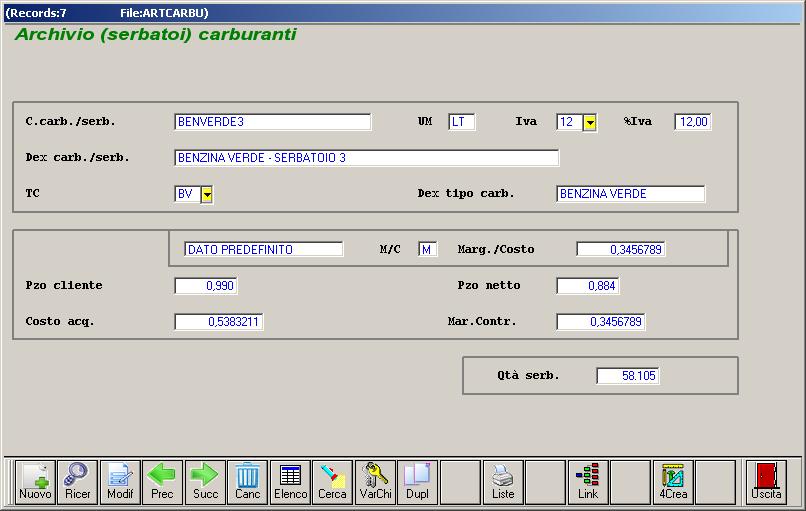Click the Dex tipo carb. field

coord(631,194)
